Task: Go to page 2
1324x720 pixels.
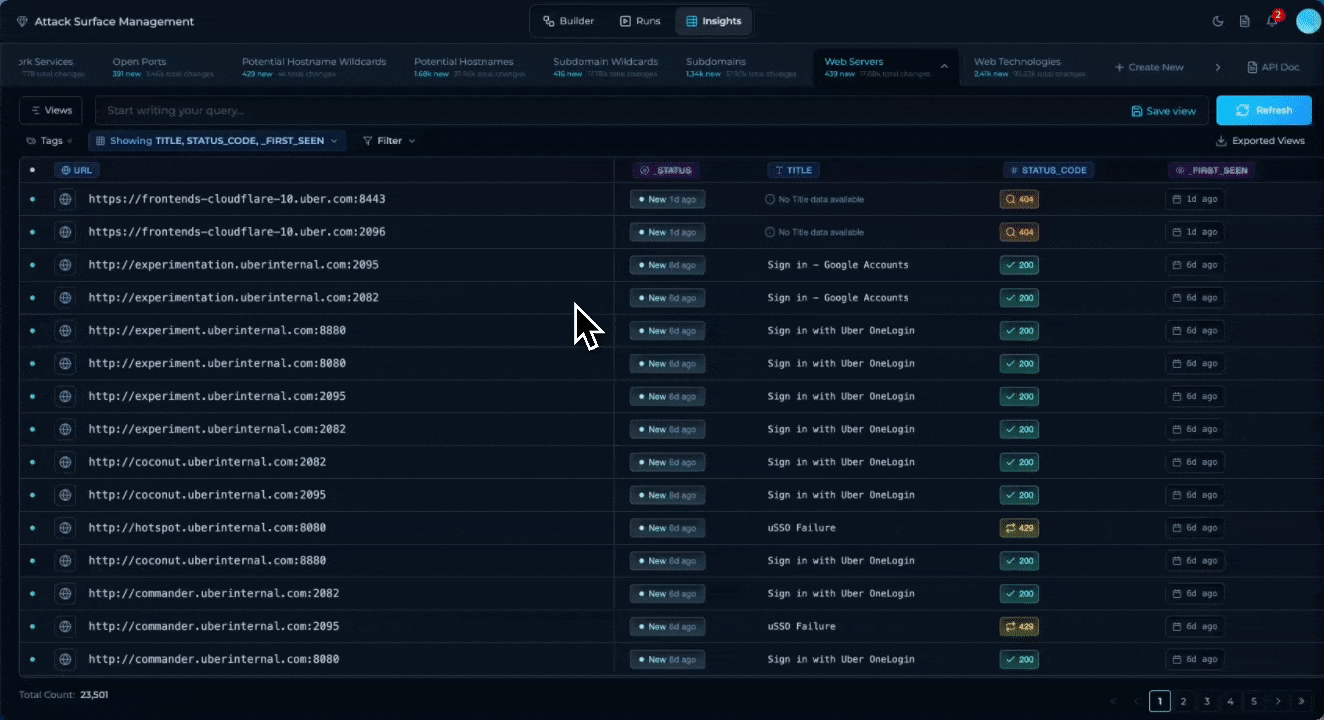Action: click(x=1183, y=701)
